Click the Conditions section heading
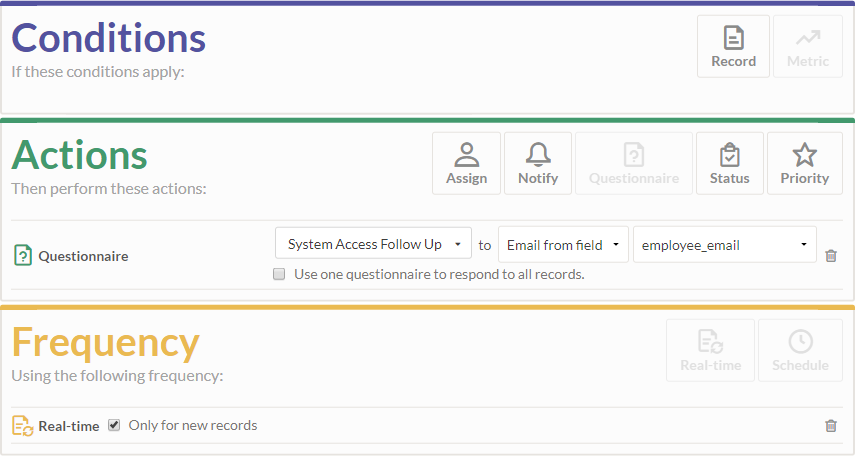 coord(108,38)
